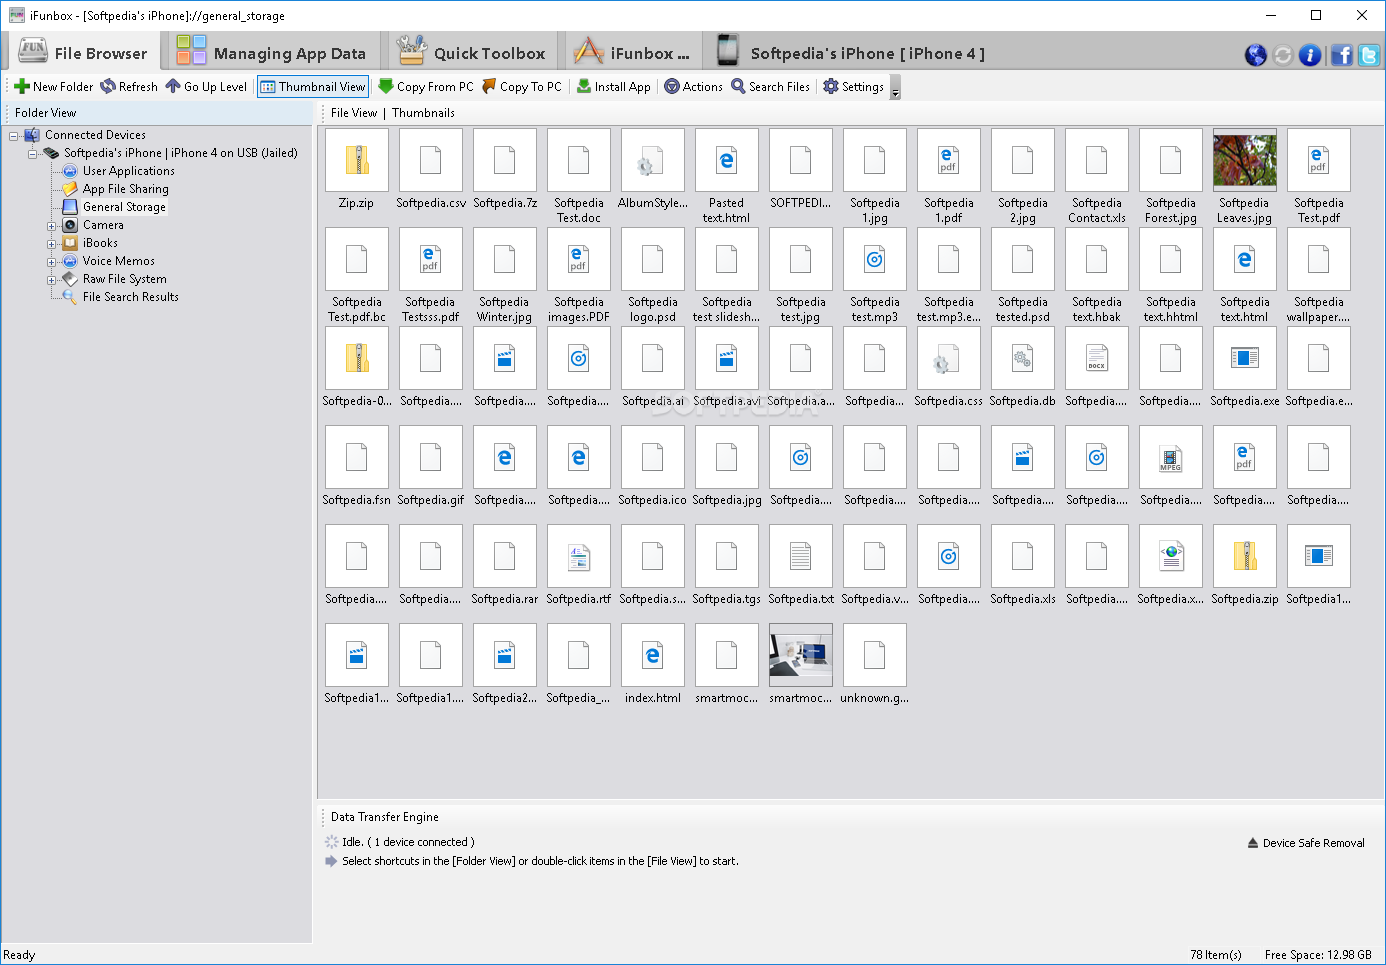Expand Raw File System node

52,280
